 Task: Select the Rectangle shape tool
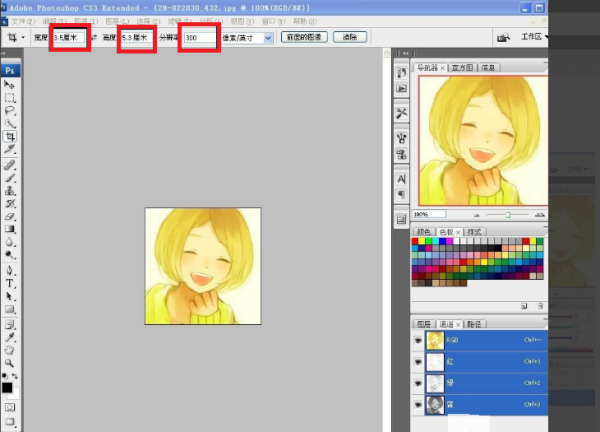click(10, 309)
